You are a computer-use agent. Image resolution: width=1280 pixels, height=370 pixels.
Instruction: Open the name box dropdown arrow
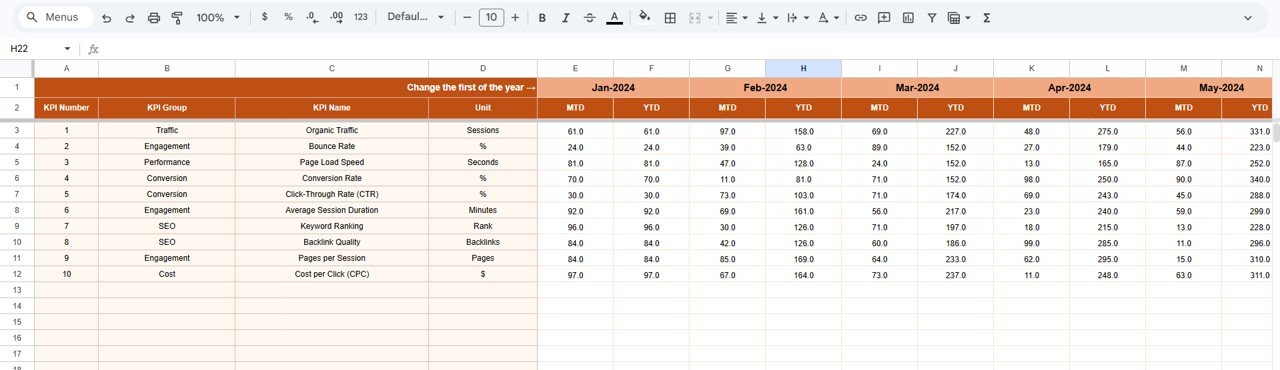[67, 48]
